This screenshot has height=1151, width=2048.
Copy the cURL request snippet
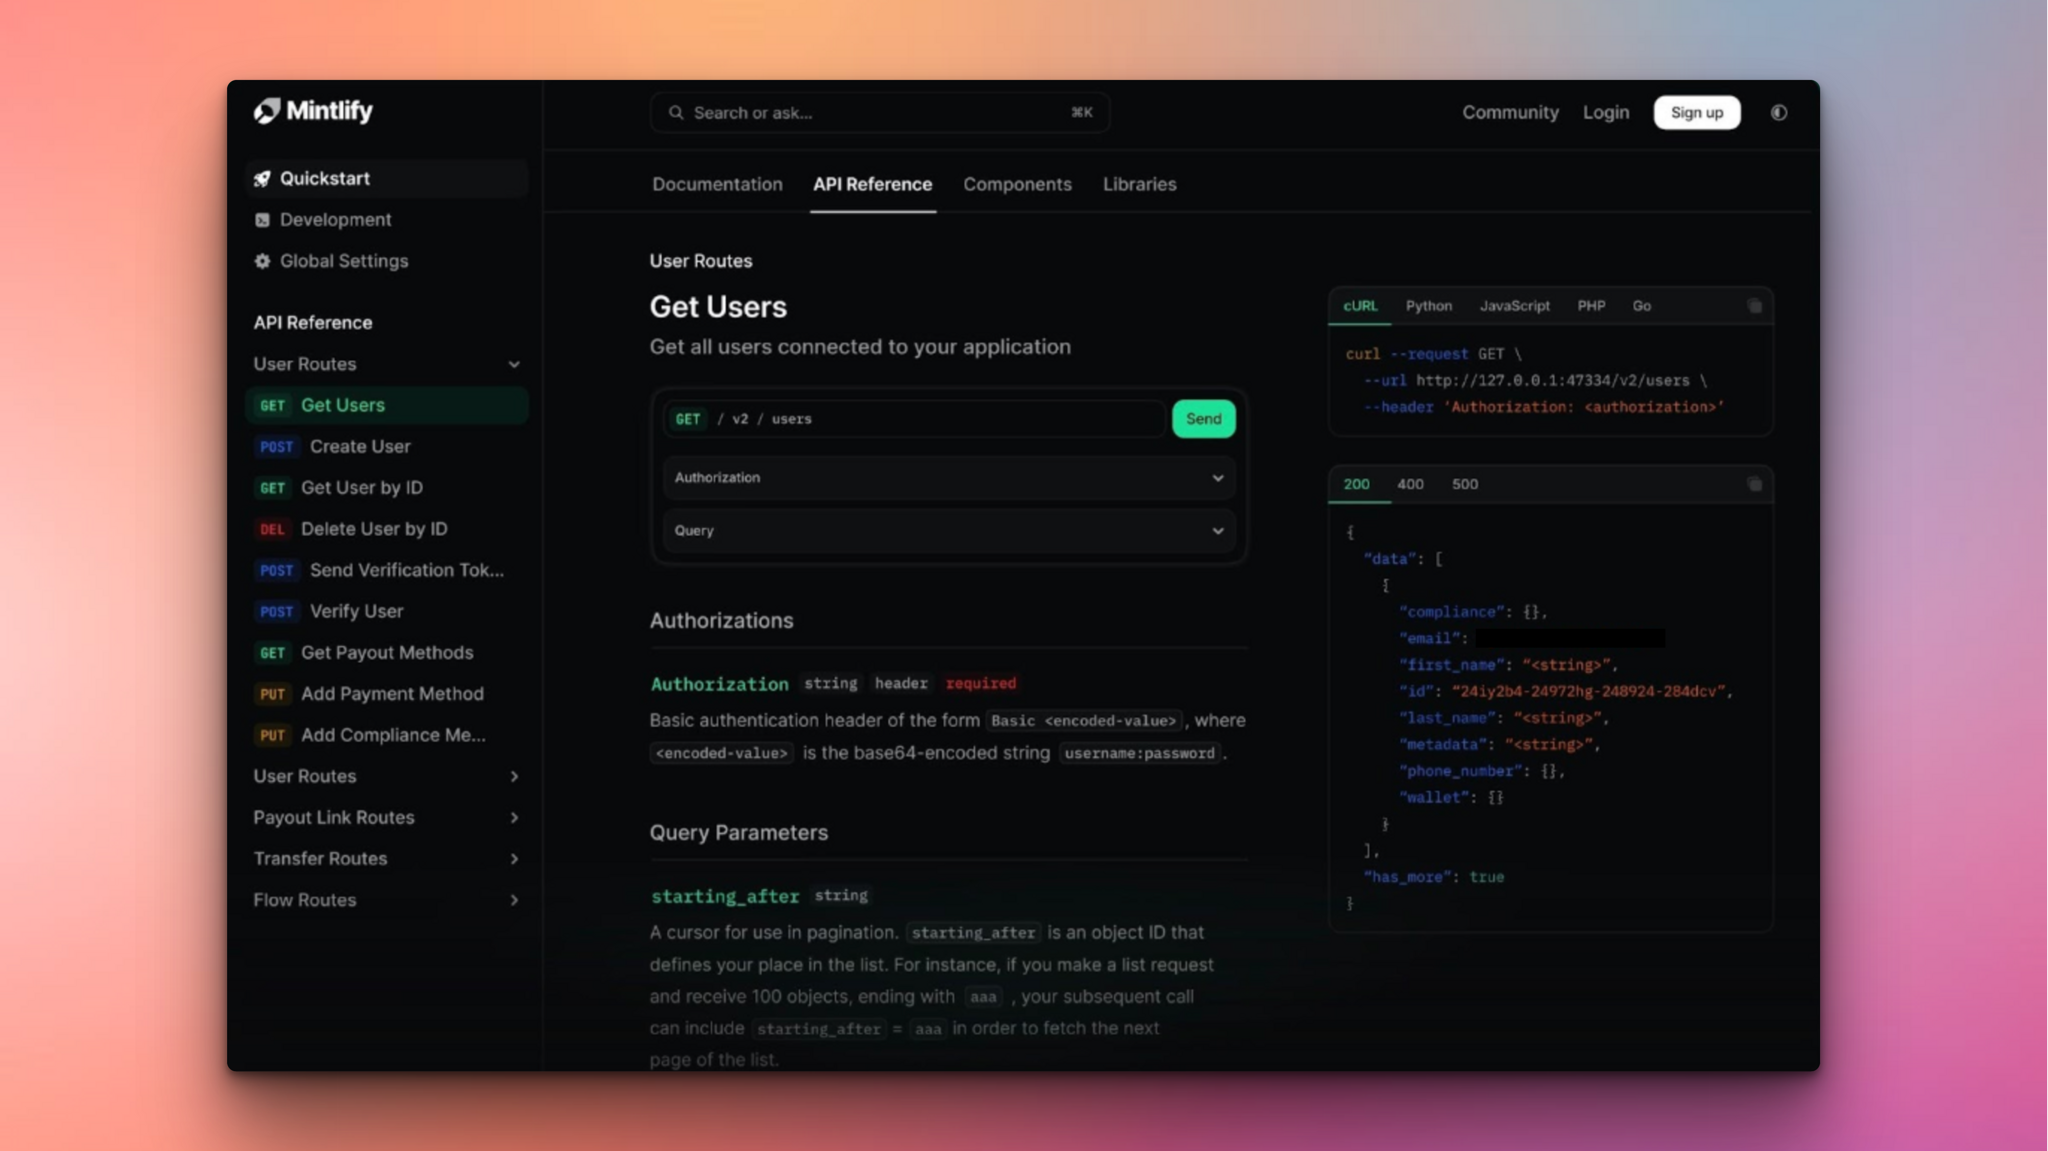click(1754, 305)
